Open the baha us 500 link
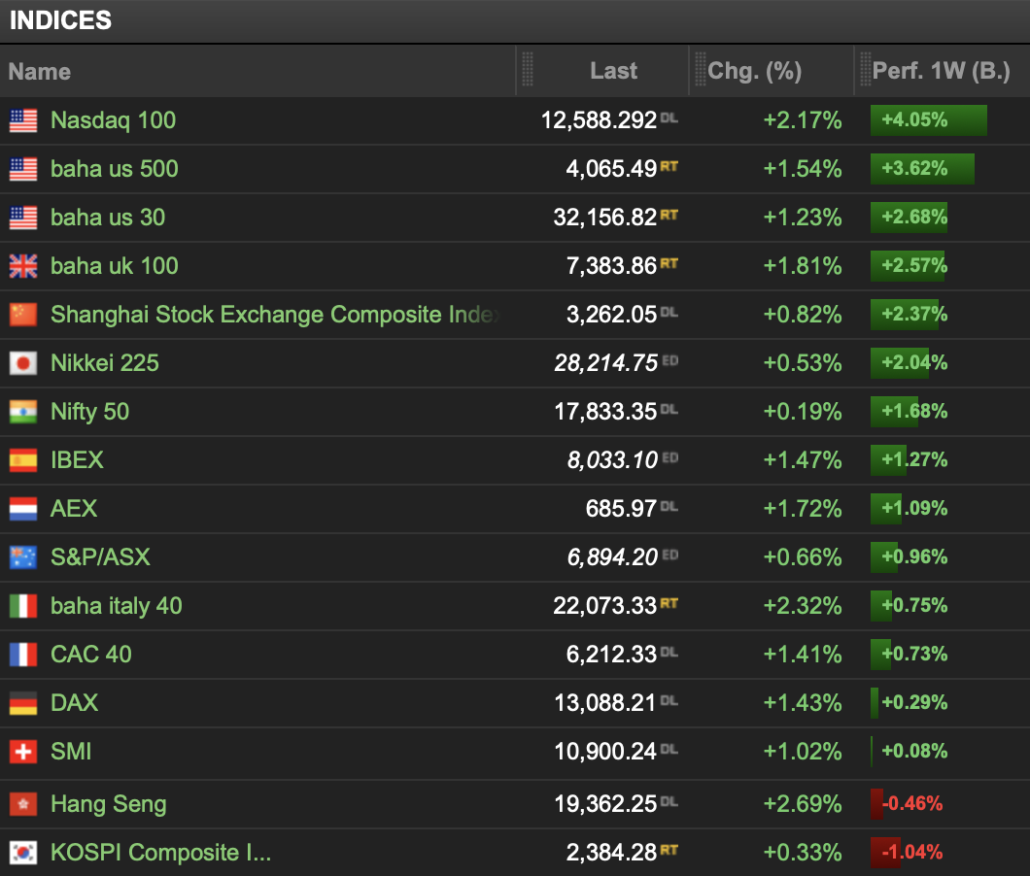The width and height of the screenshot is (1030, 876). tap(114, 169)
